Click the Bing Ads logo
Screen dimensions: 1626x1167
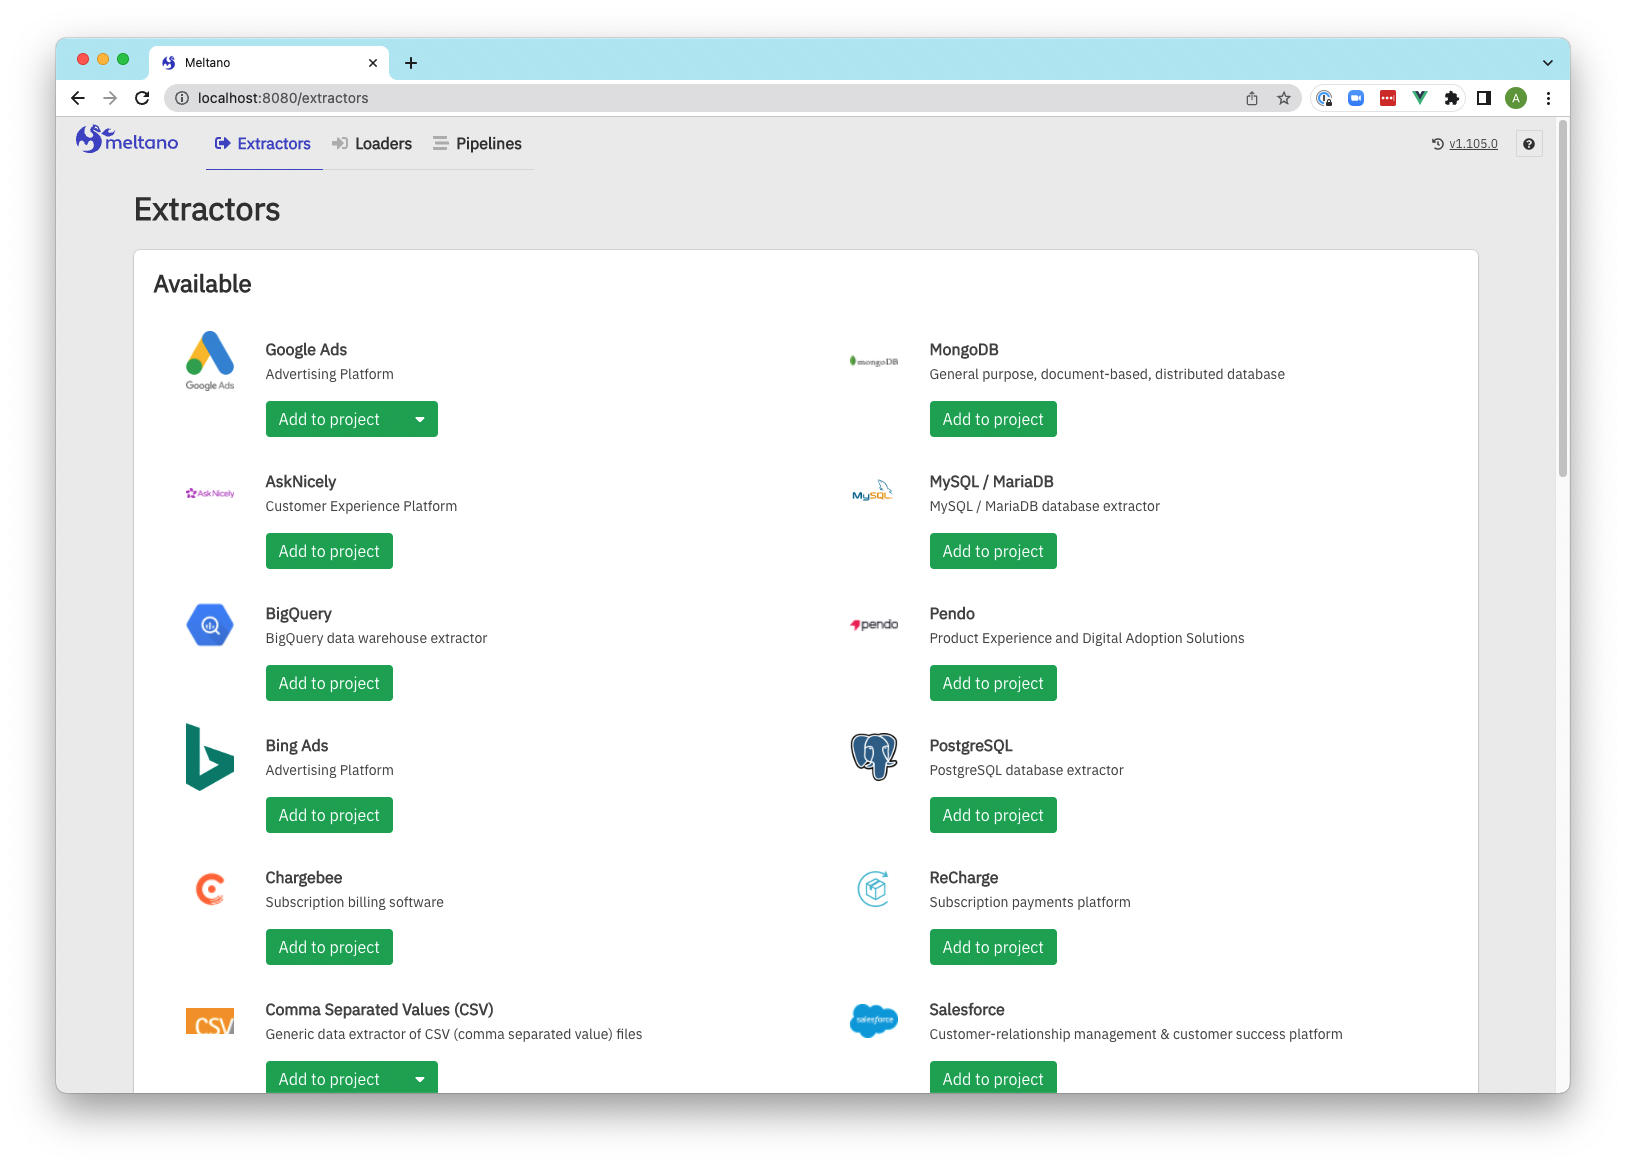click(x=210, y=757)
